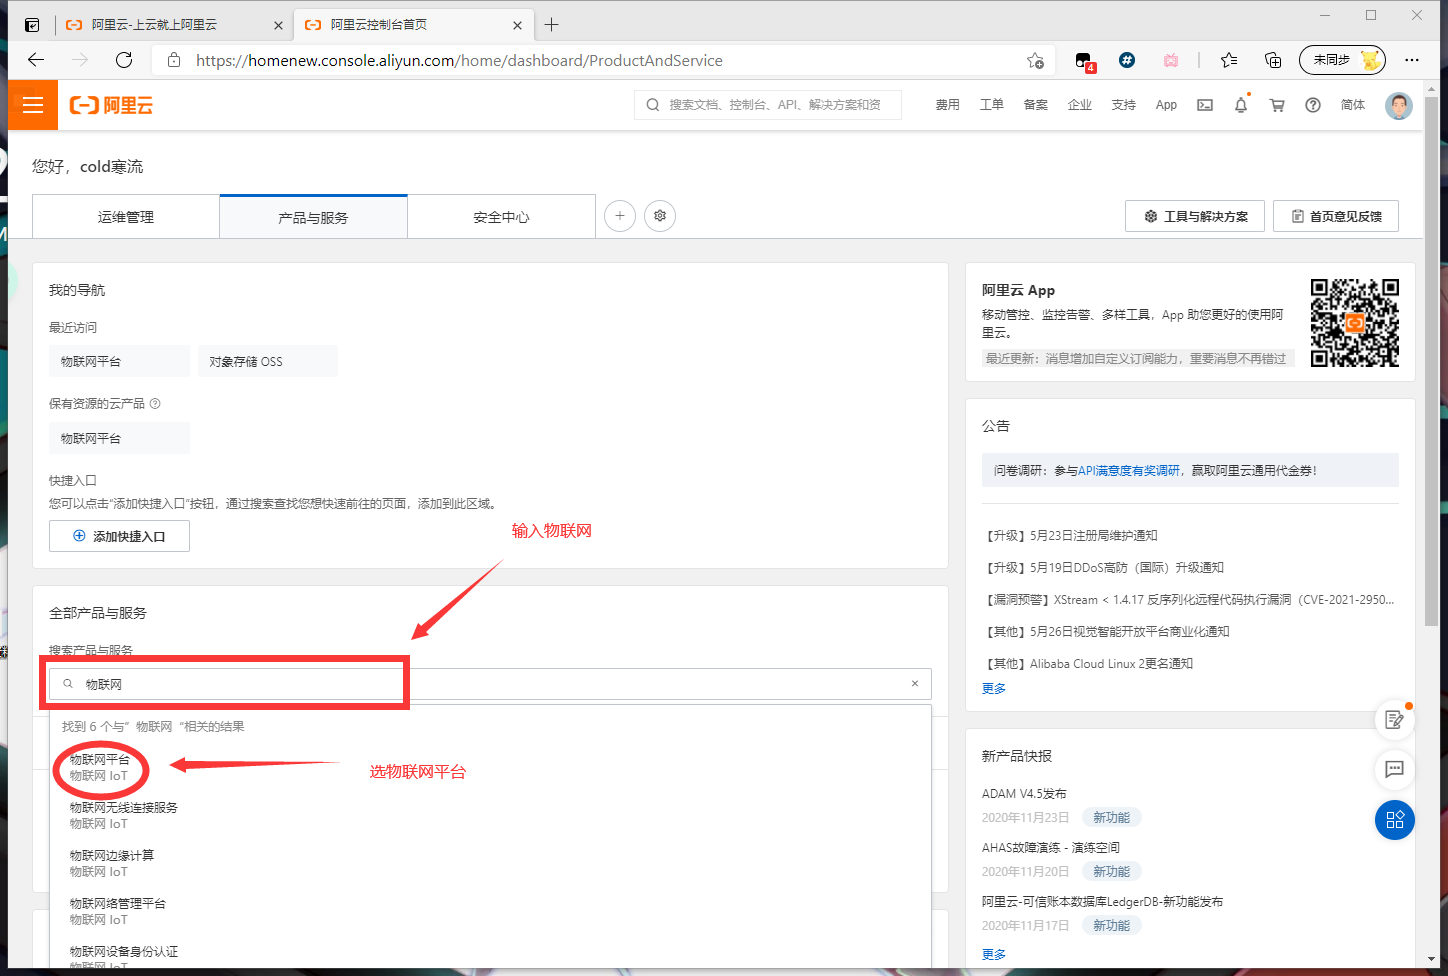This screenshot has width=1448, height=976.
Task: Select the 安全中心 tab
Action: [501, 217]
